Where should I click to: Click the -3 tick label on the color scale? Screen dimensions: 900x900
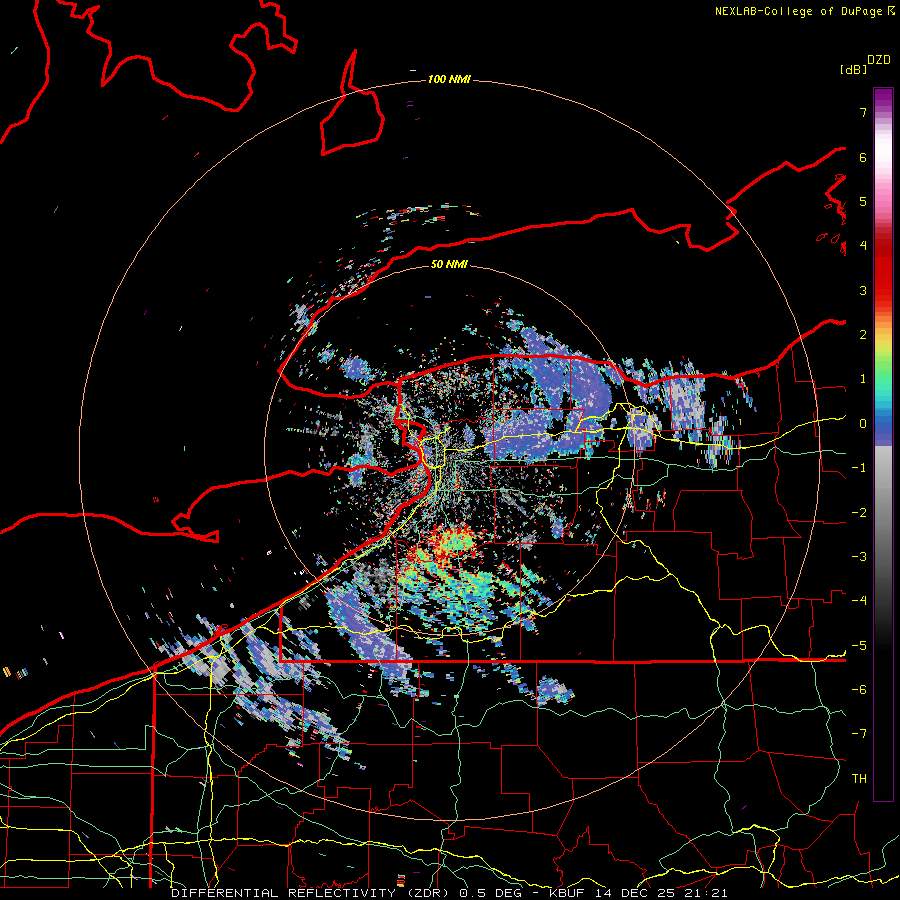click(x=859, y=557)
